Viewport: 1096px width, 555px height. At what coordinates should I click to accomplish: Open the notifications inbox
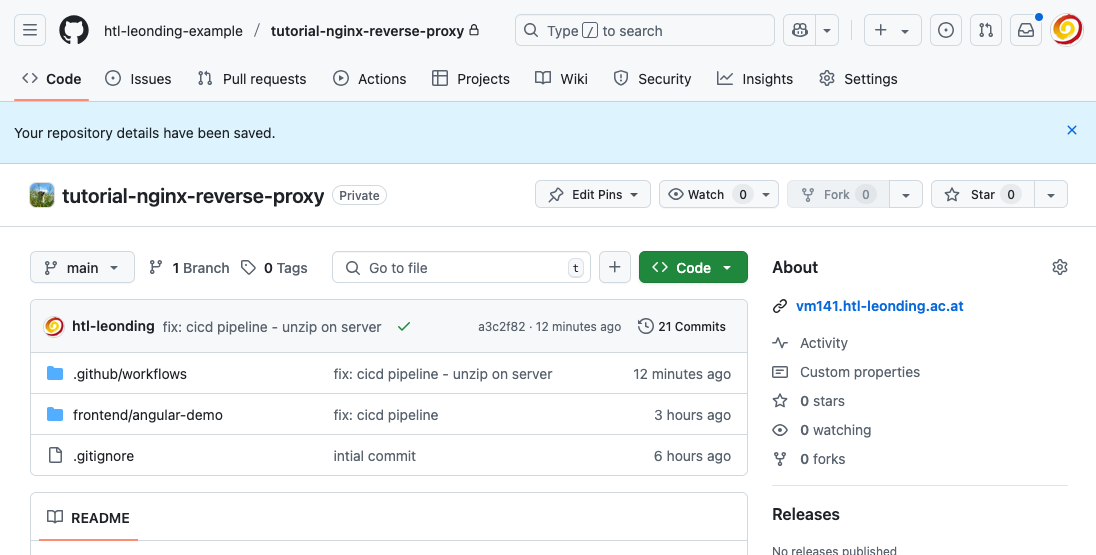(1026, 31)
